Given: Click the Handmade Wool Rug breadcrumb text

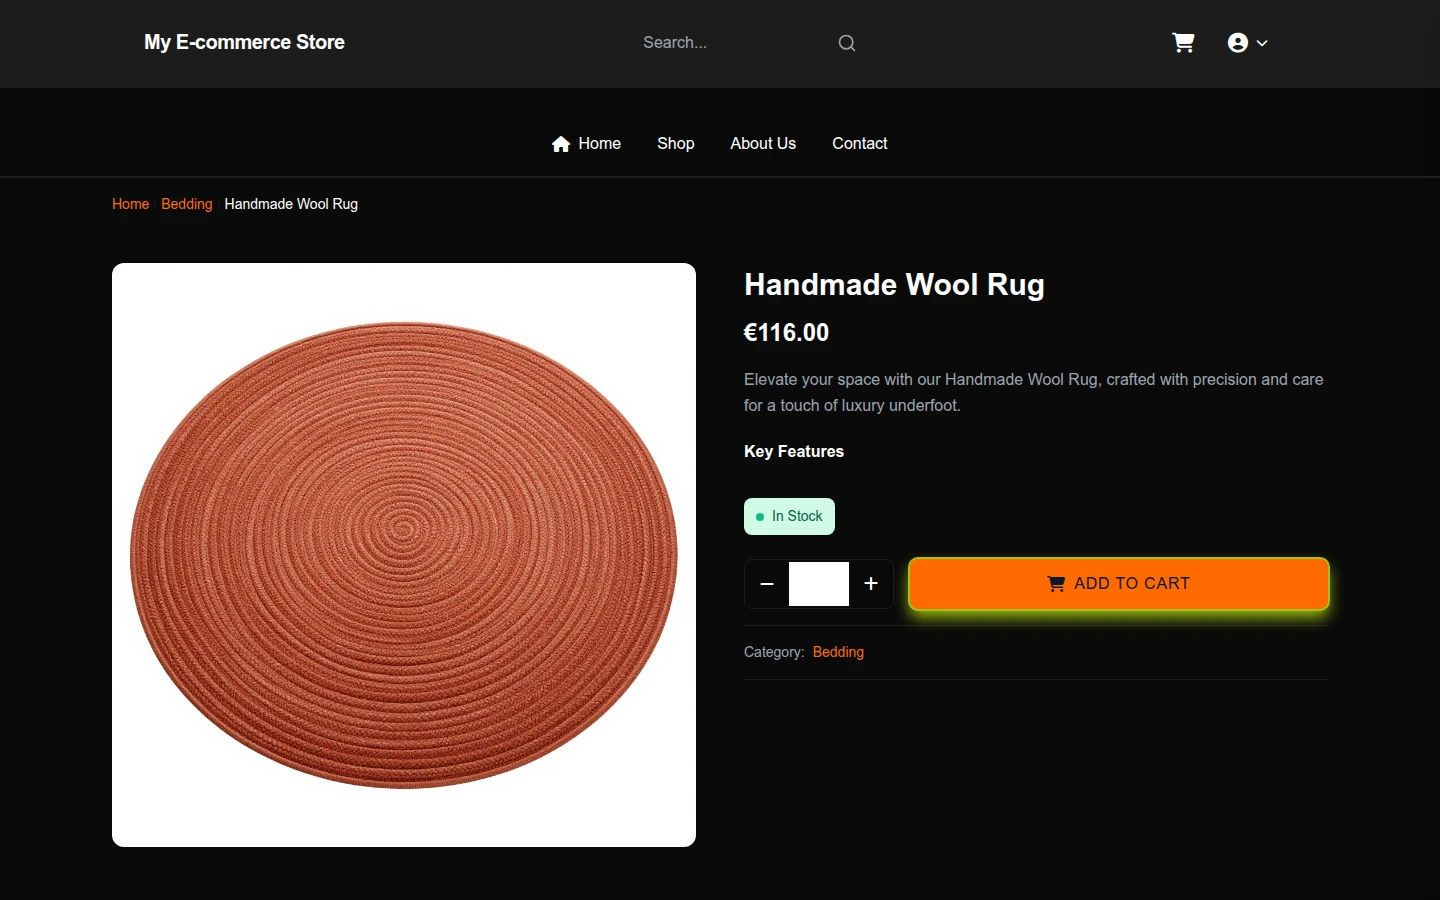Looking at the screenshot, I should [291, 204].
